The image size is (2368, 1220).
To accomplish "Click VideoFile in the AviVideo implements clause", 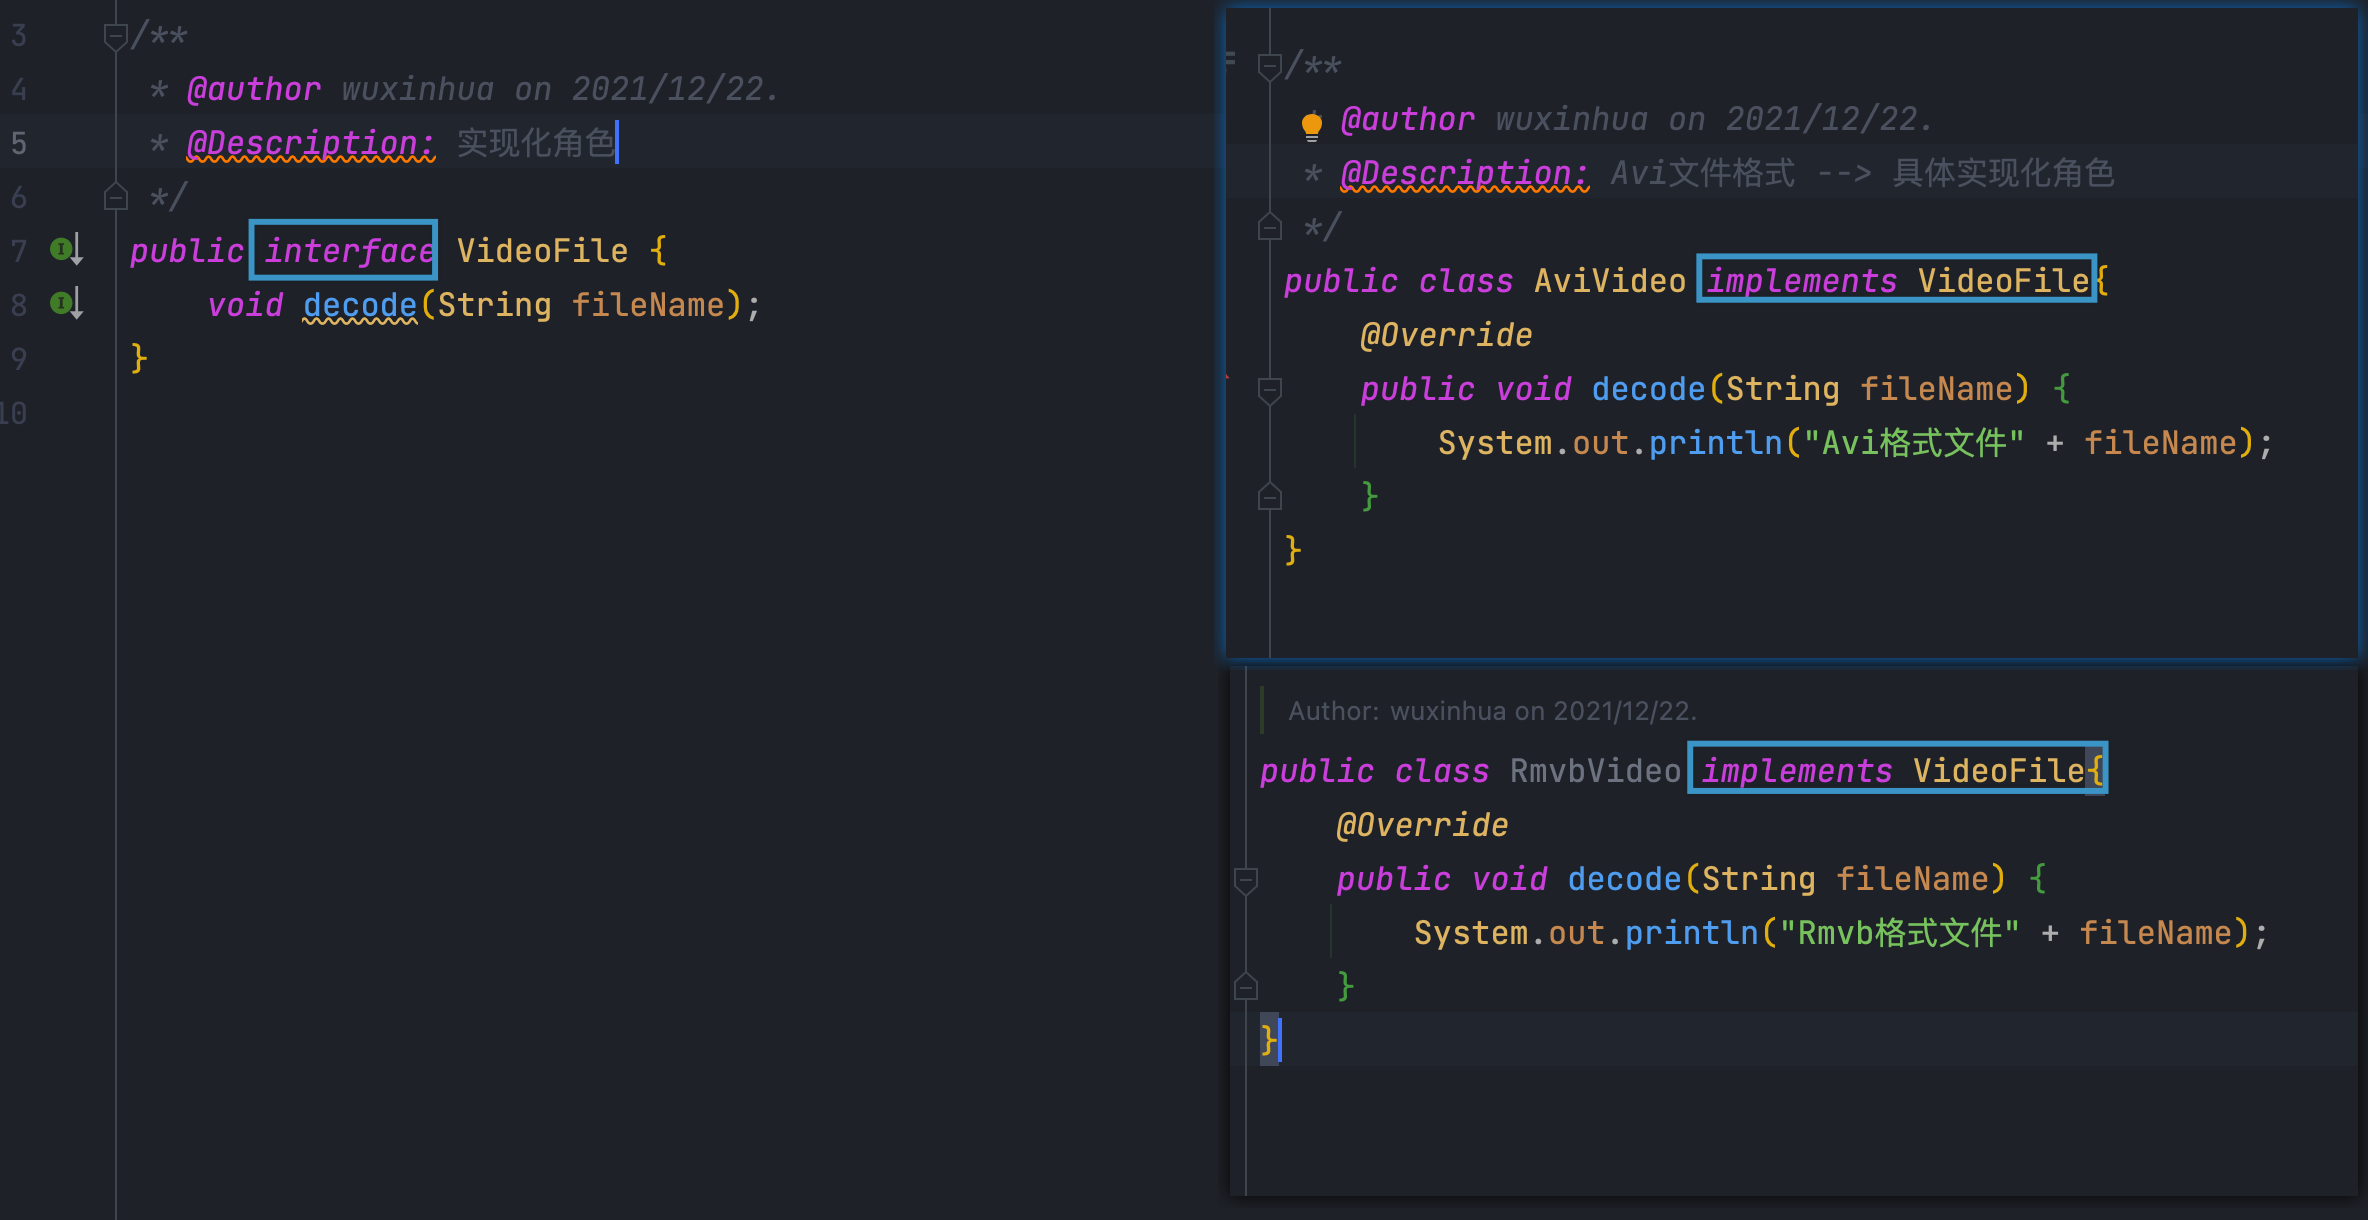I will tap(2002, 281).
